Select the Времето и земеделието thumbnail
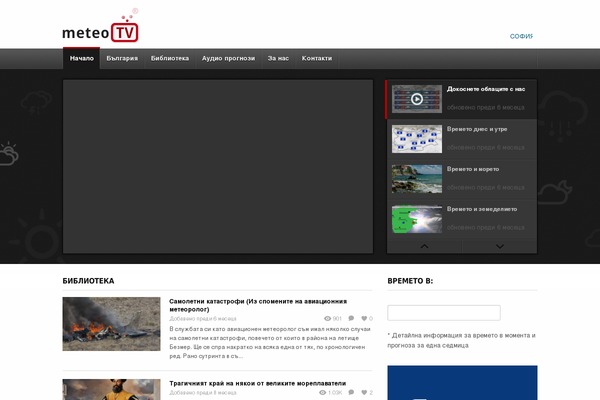The height and width of the screenshot is (400, 600). 417,219
